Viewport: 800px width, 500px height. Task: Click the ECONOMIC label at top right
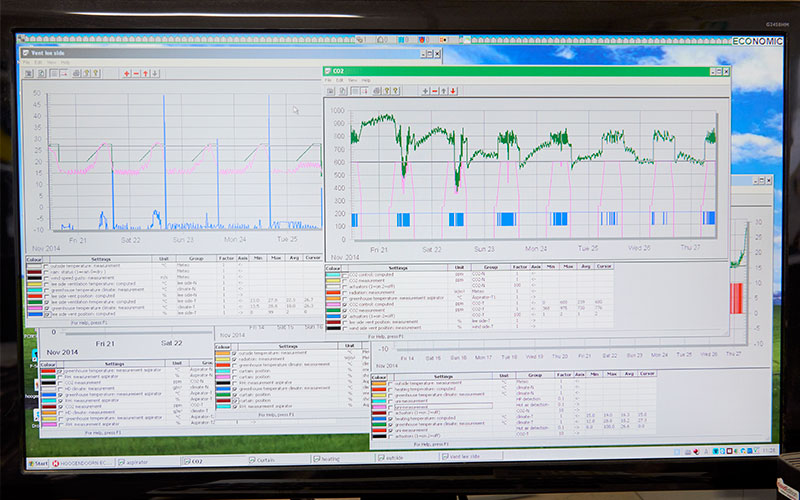coord(757,41)
